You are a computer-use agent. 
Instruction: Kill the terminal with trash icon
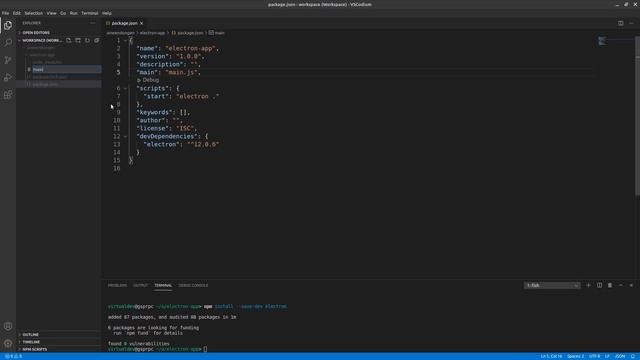tap(610, 285)
